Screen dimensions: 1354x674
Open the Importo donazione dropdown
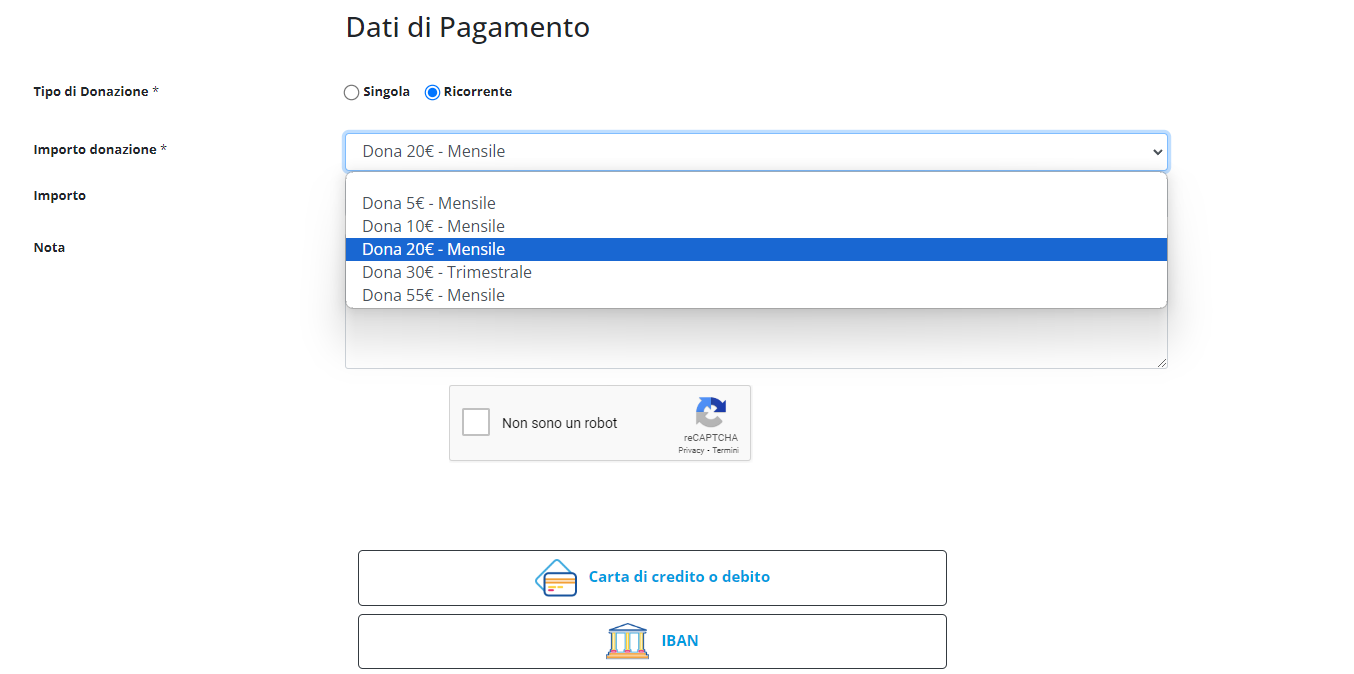[x=755, y=151]
